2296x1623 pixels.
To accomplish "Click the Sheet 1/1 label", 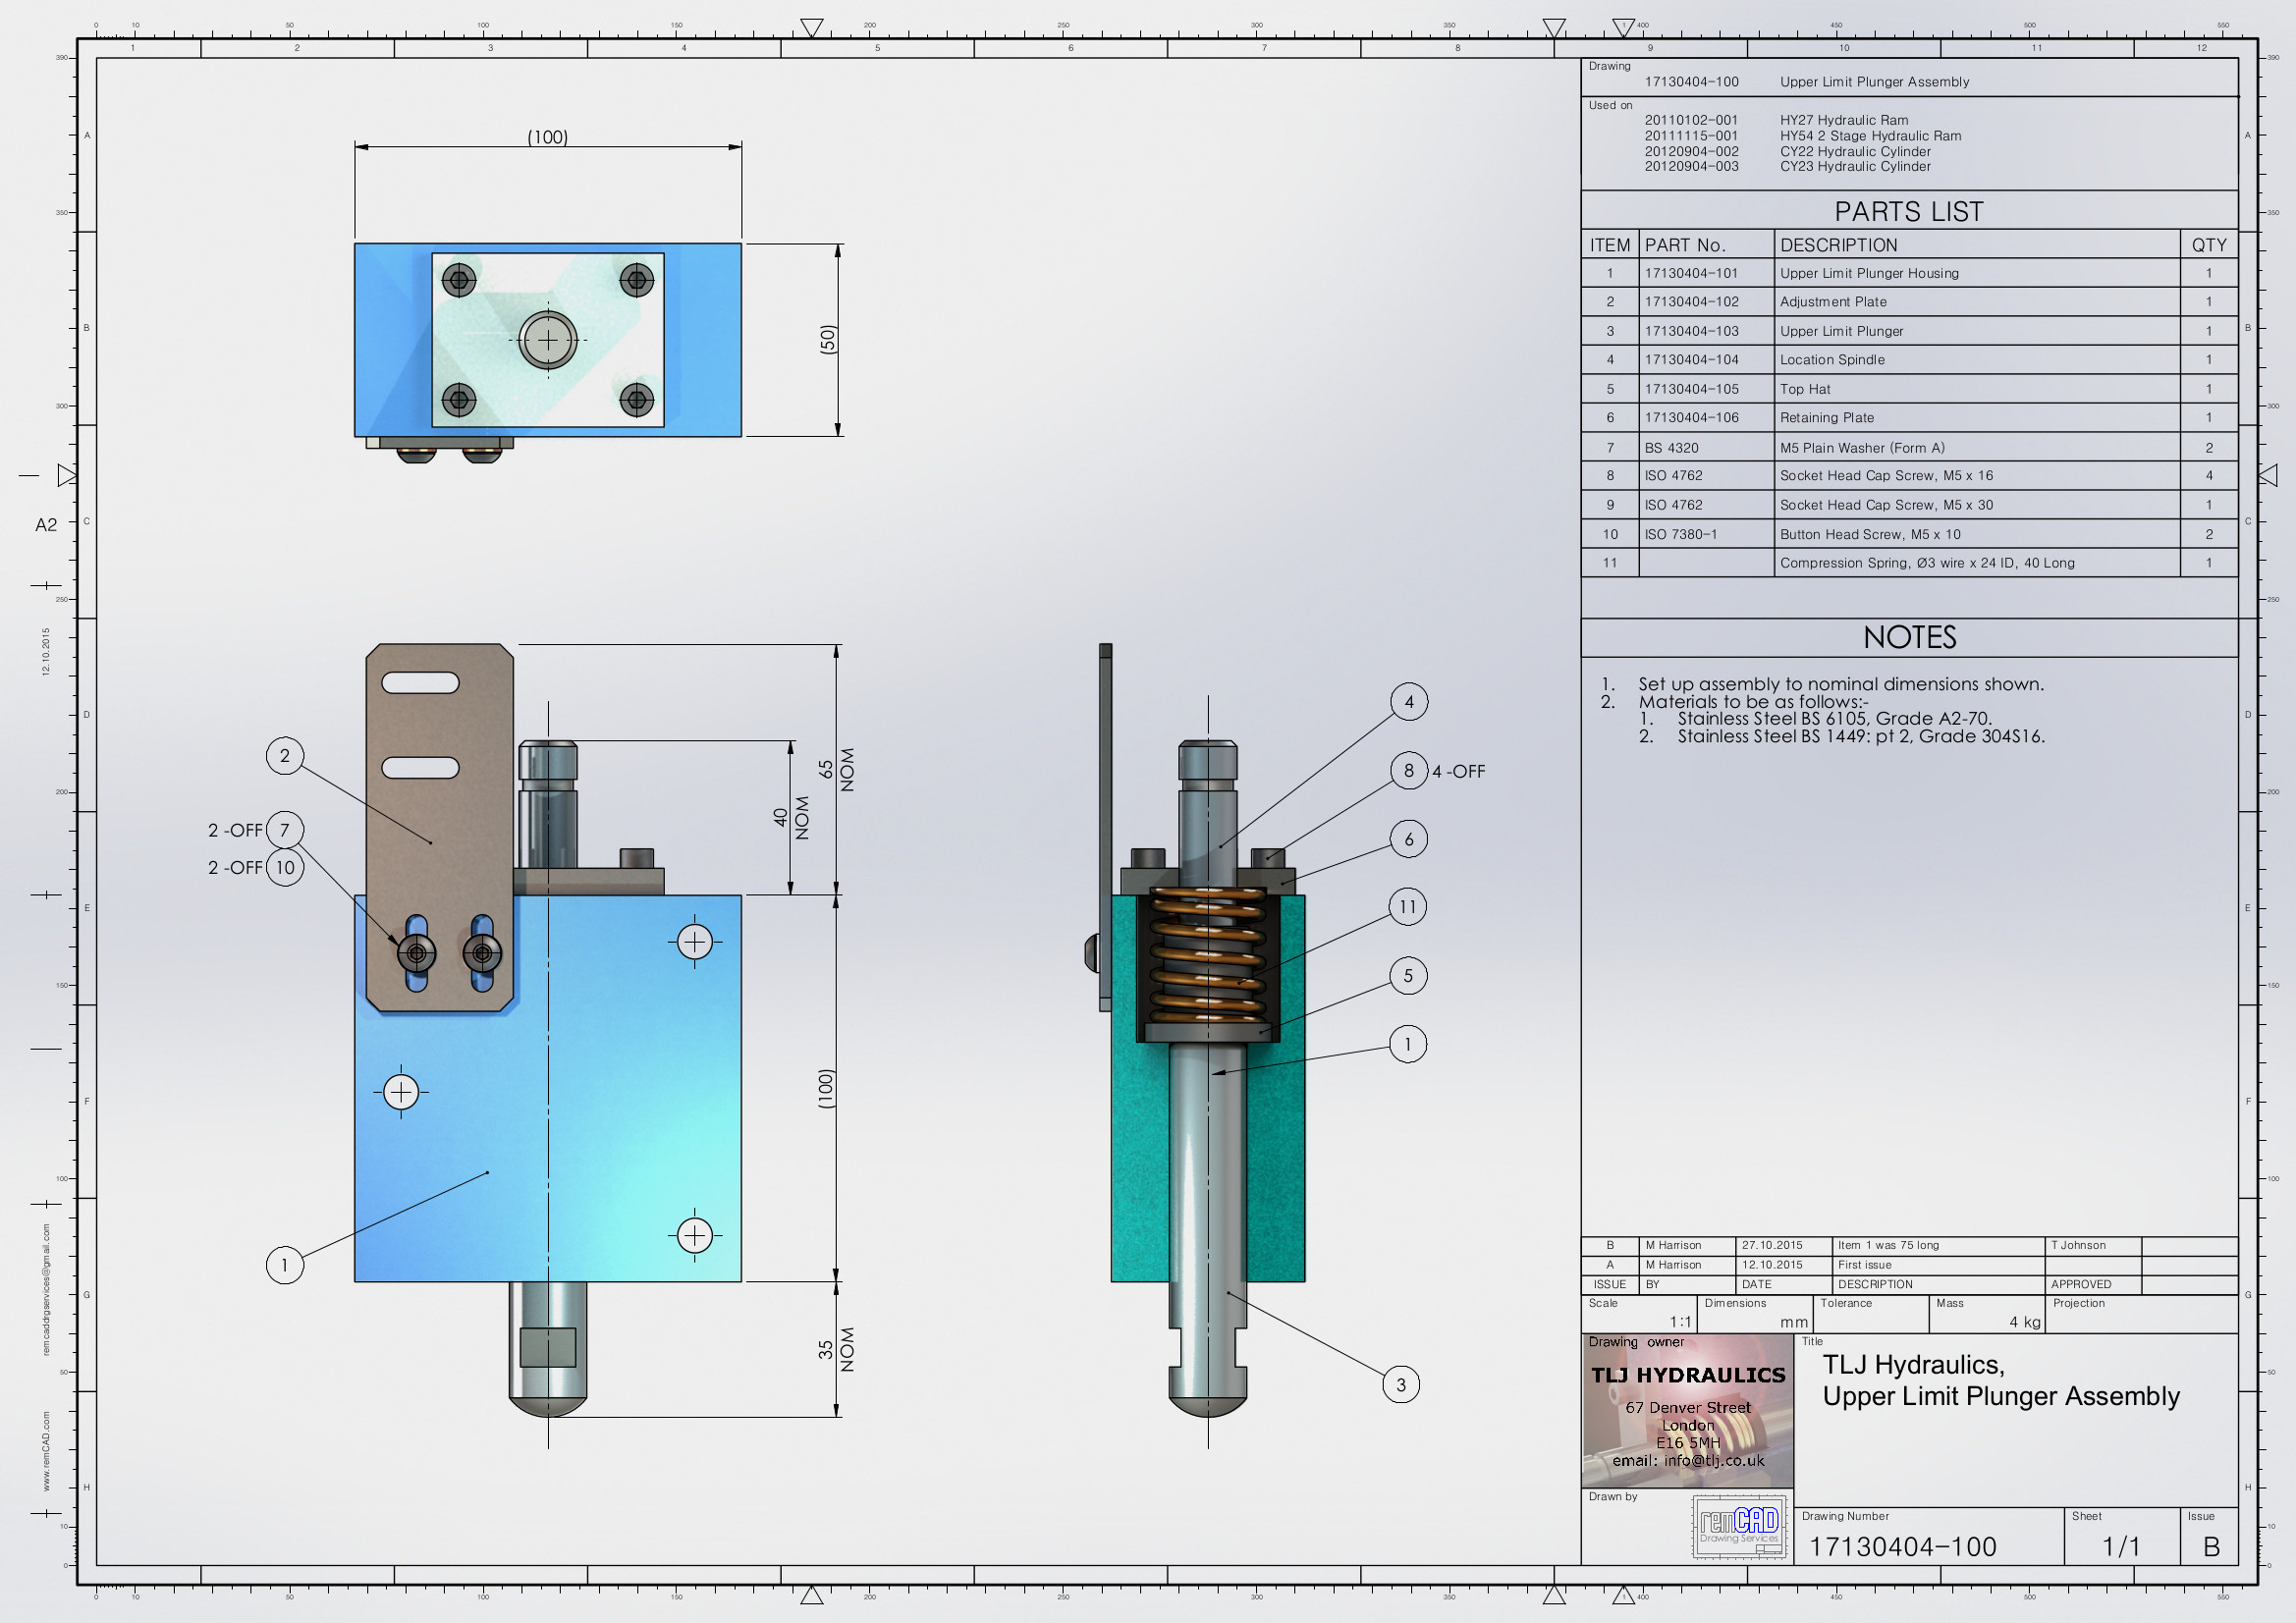I will click(x=2122, y=1546).
